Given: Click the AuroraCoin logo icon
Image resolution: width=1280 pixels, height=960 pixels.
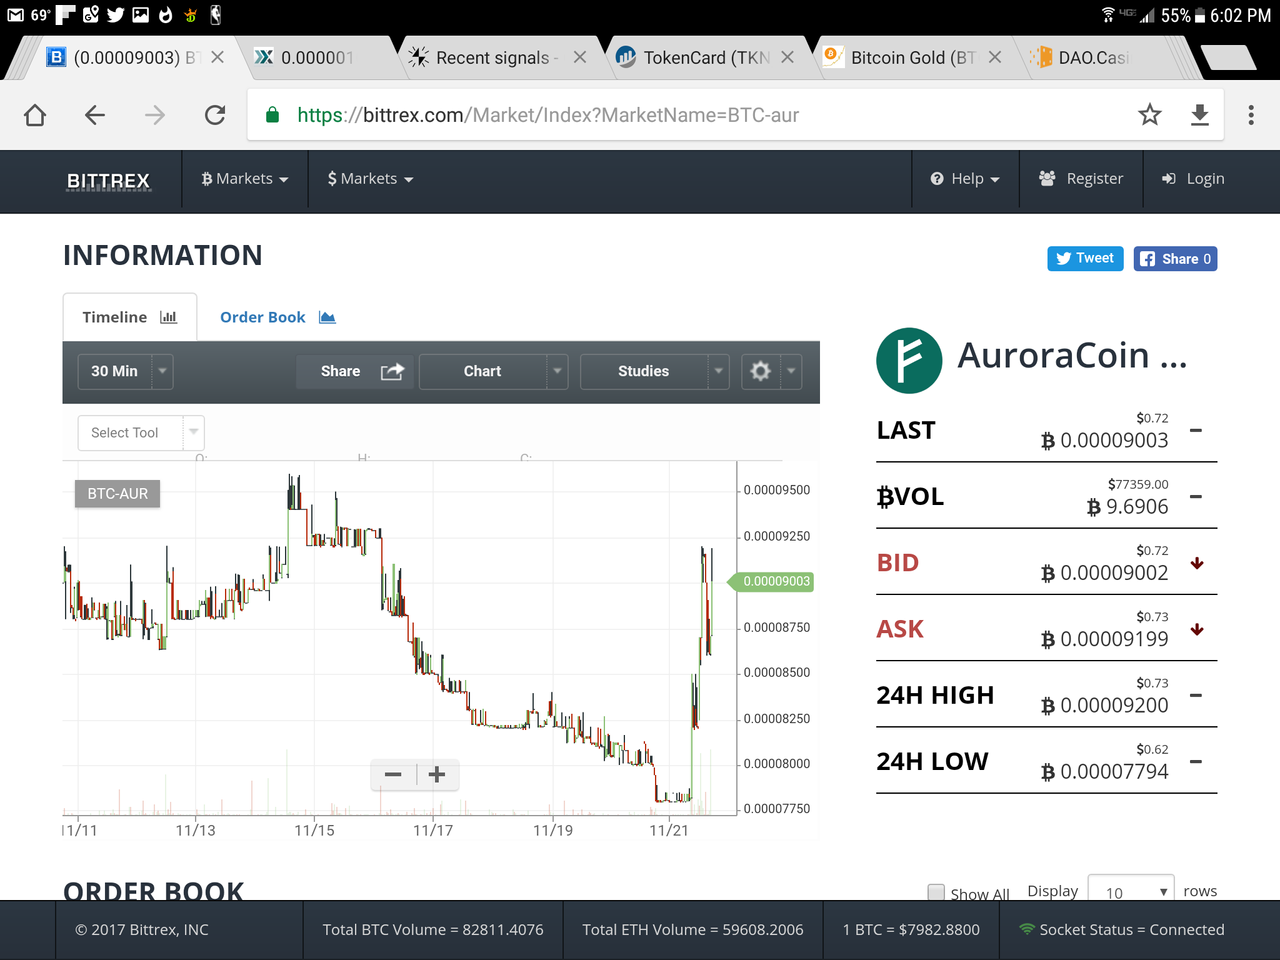Looking at the screenshot, I should tap(909, 360).
